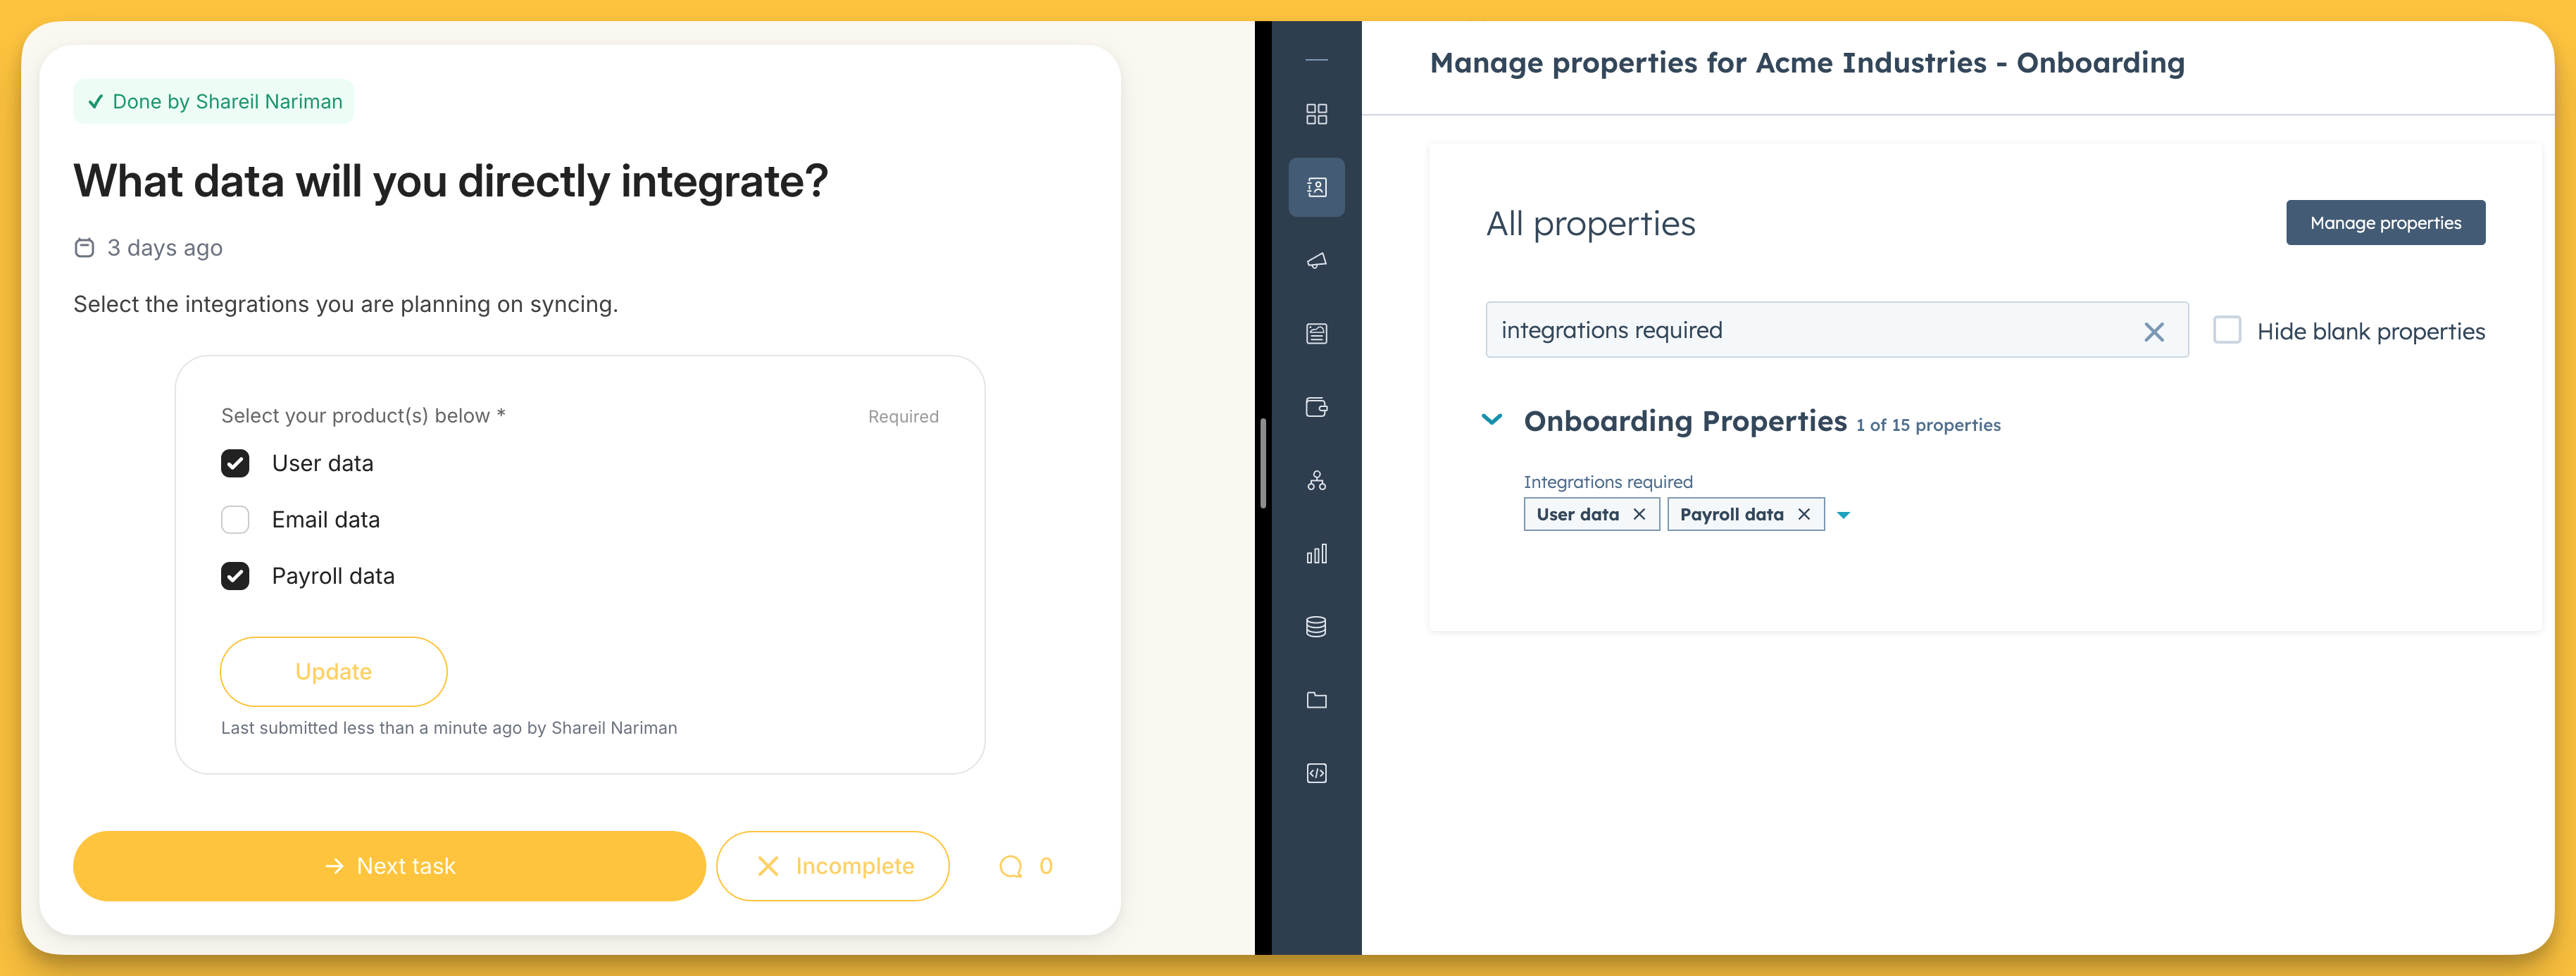2576x976 pixels.
Task: Open the folder library icon in sidebar
Action: pos(1316,700)
